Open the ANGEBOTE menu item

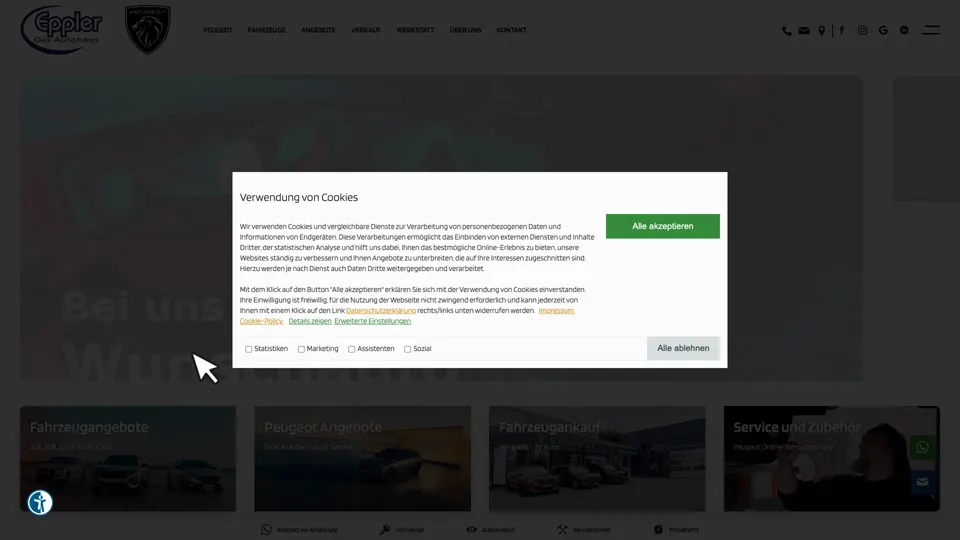click(x=318, y=30)
